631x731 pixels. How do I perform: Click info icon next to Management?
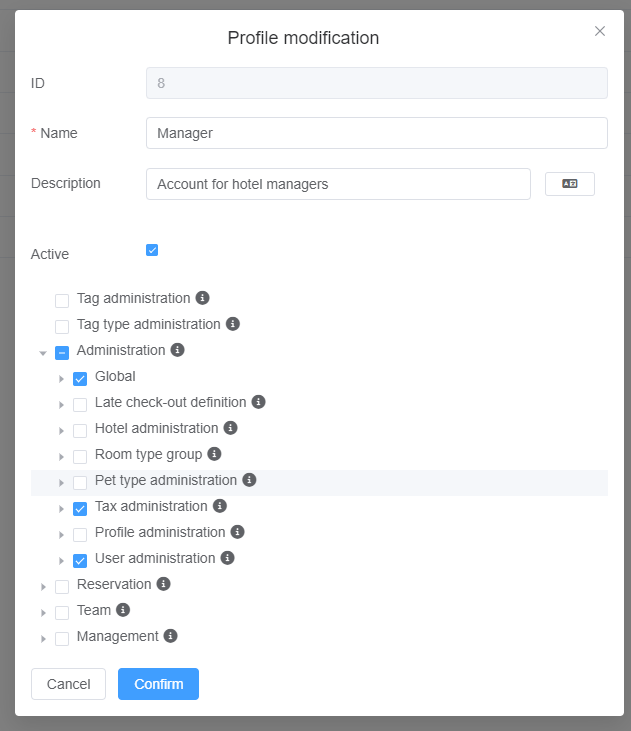point(170,636)
